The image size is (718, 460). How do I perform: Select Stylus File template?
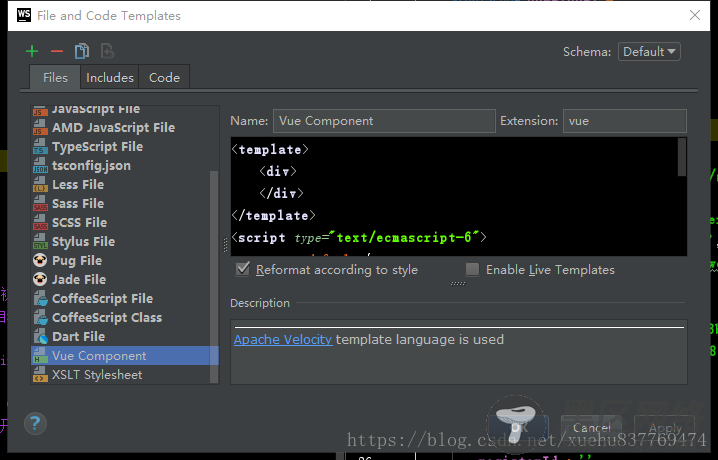(x=125, y=242)
